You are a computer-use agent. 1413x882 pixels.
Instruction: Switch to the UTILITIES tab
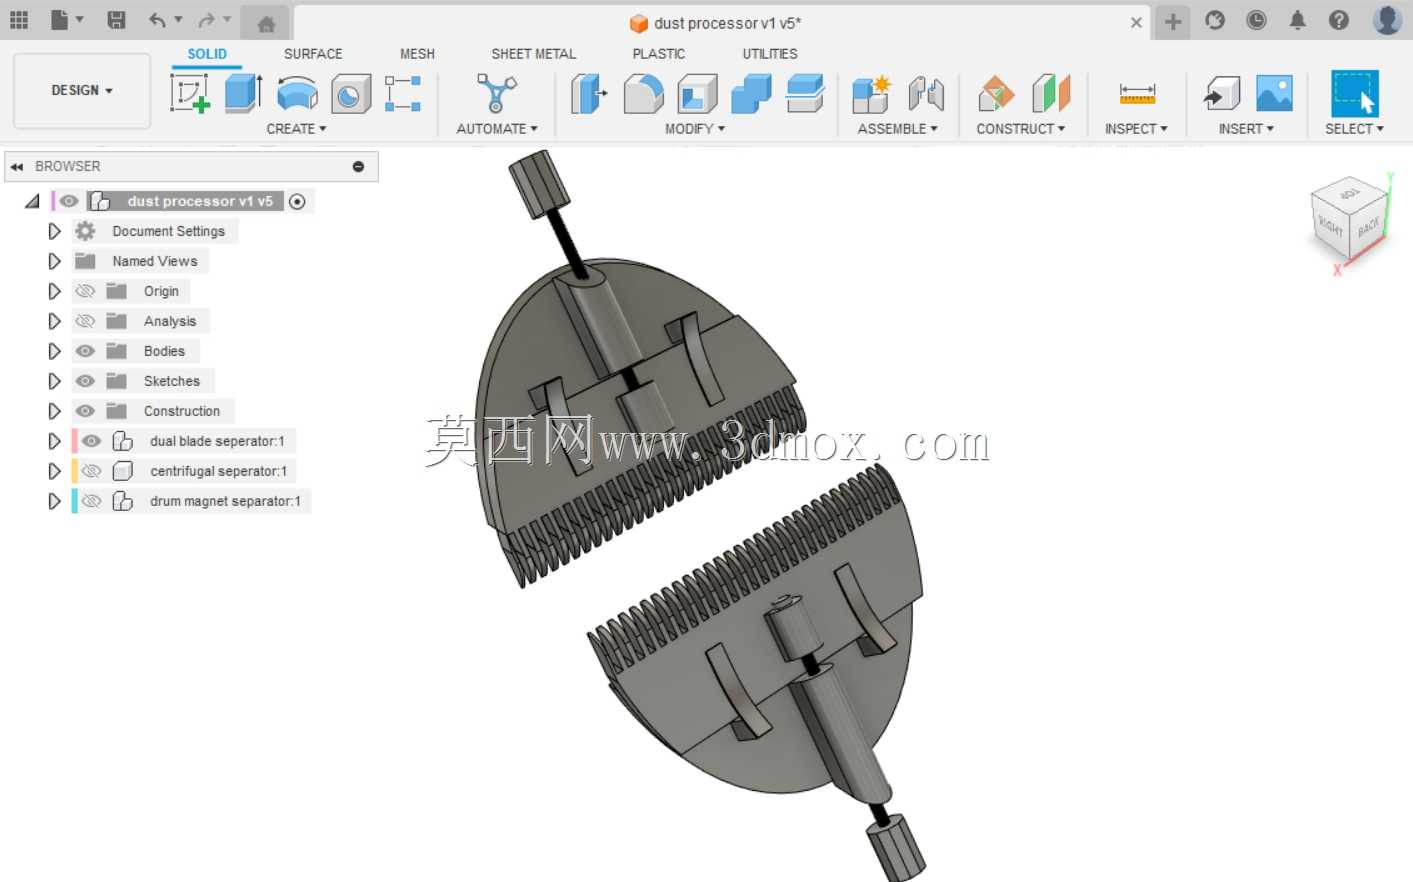coord(770,54)
